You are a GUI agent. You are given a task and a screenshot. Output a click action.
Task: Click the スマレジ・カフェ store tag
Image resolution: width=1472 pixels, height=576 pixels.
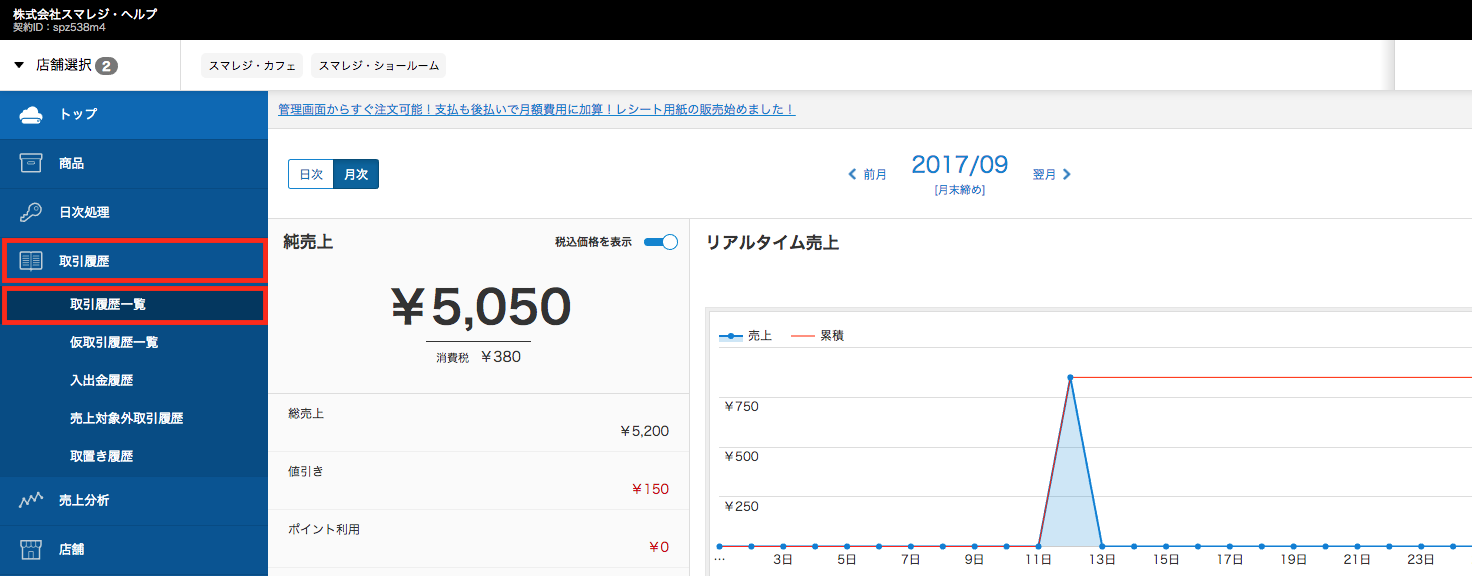pyautogui.click(x=252, y=66)
